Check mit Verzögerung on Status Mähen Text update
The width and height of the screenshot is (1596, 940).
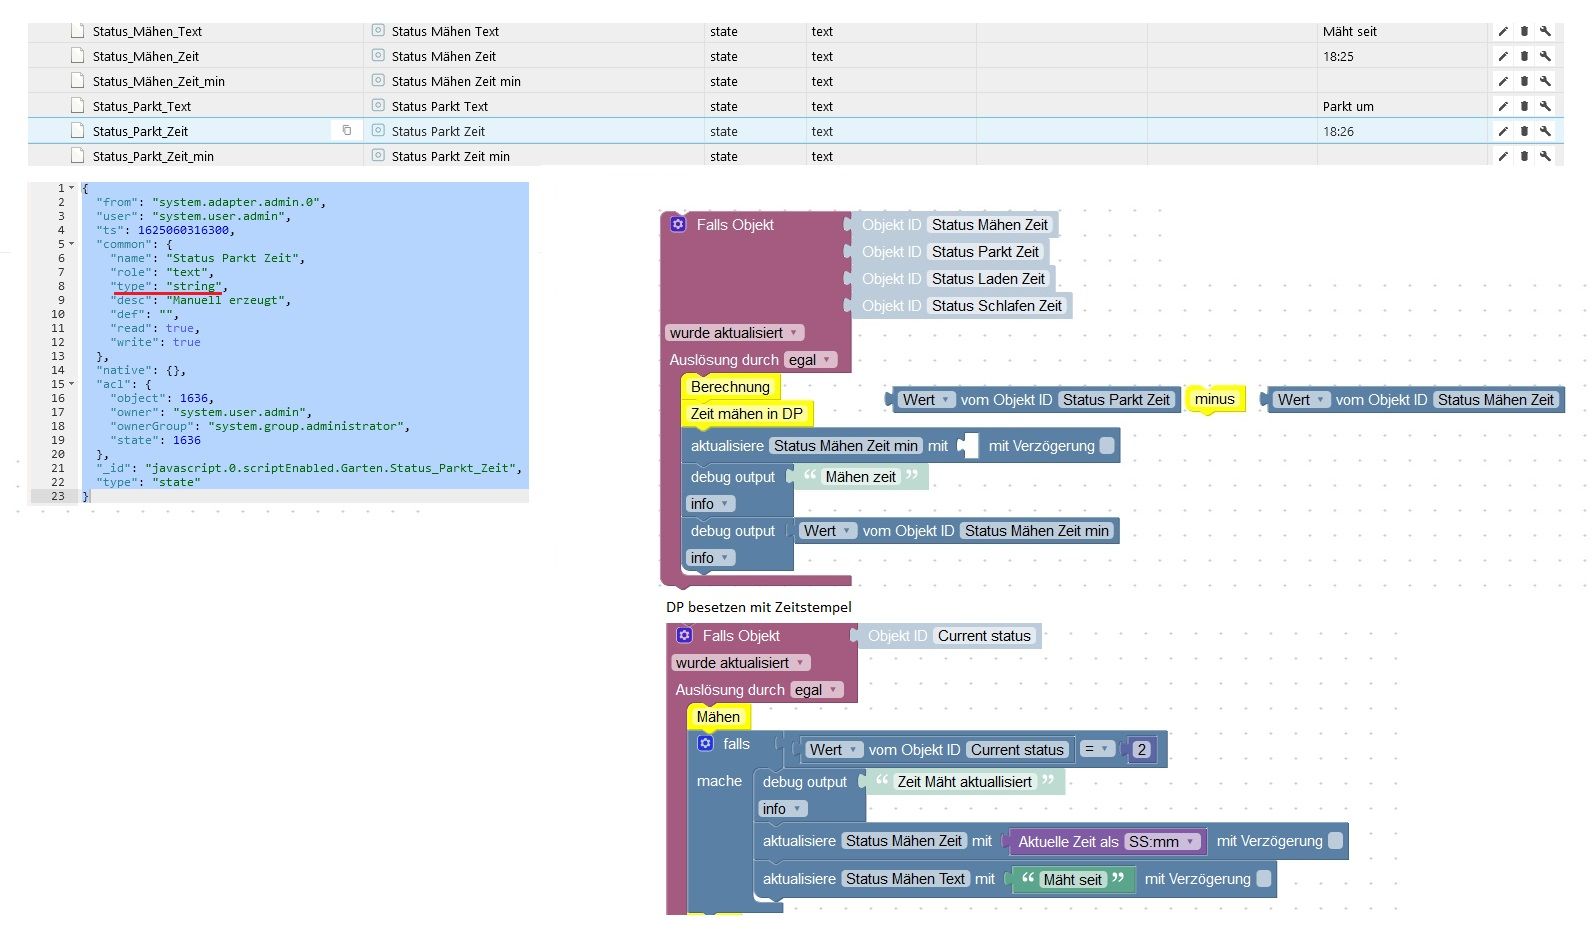pyautogui.click(x=1263, y=879)
